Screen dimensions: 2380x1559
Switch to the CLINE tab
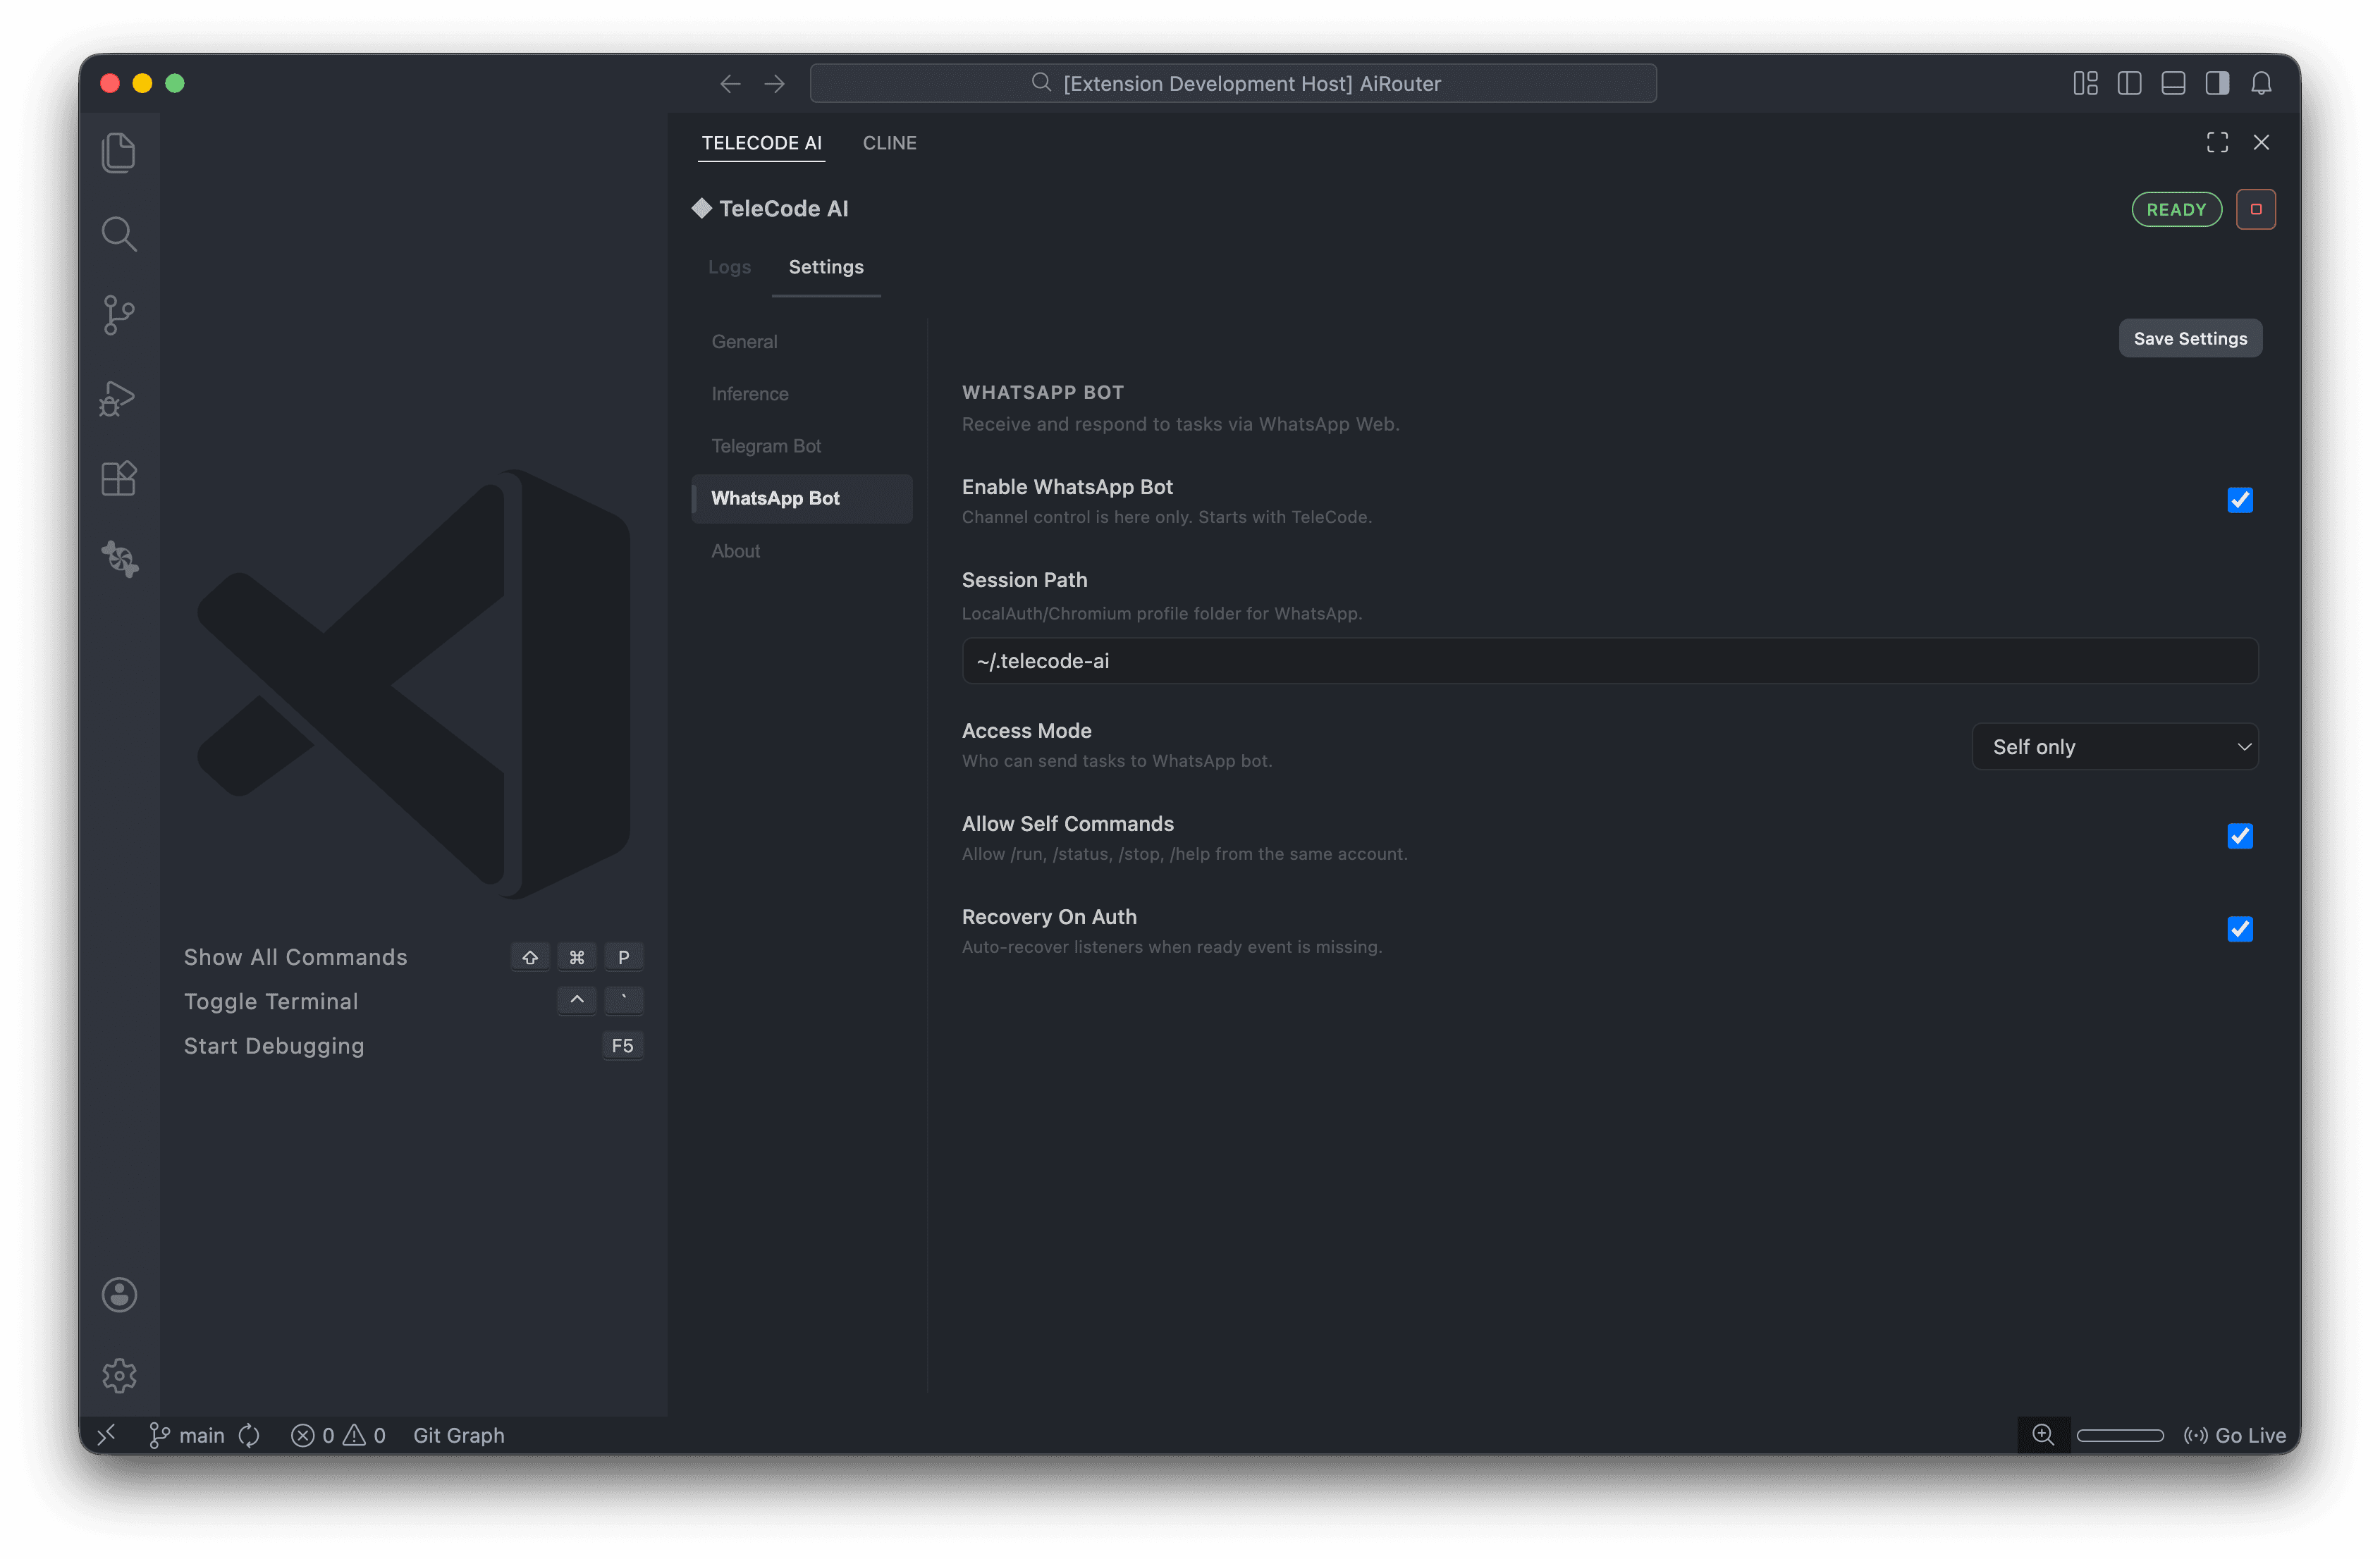[x=889, y=142]
